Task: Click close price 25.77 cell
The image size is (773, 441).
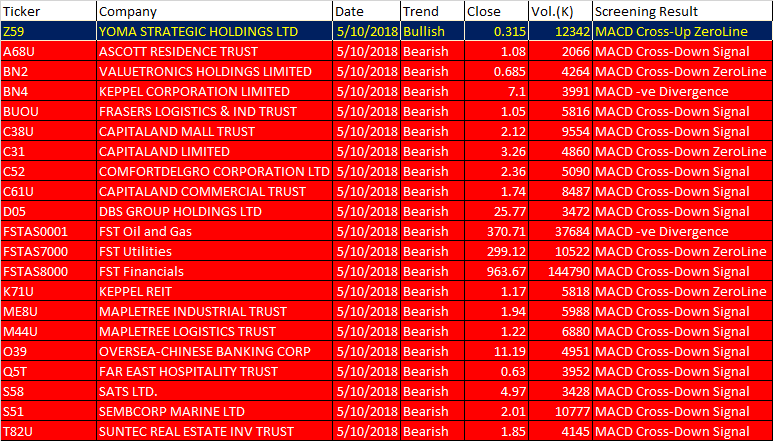Action: click(496, 211)
